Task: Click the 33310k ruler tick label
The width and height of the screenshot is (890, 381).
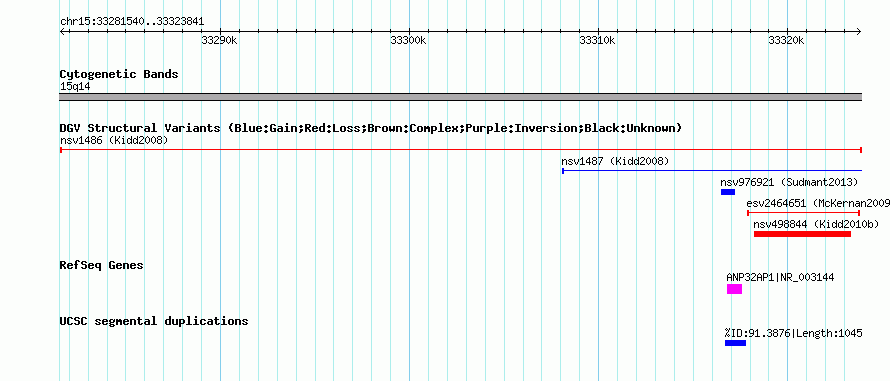Action: tap(598, 41)
